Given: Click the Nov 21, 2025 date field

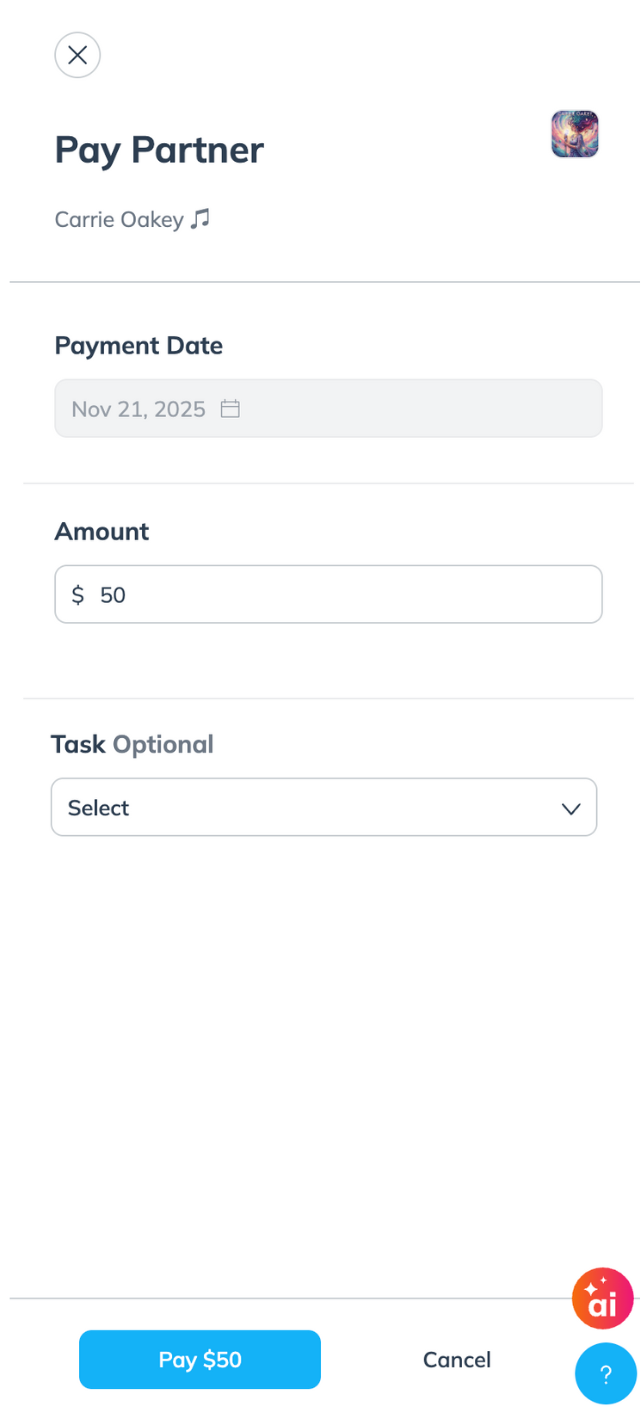Looking at the screenshot, I should pyautogui.click(x=138, y=408).
